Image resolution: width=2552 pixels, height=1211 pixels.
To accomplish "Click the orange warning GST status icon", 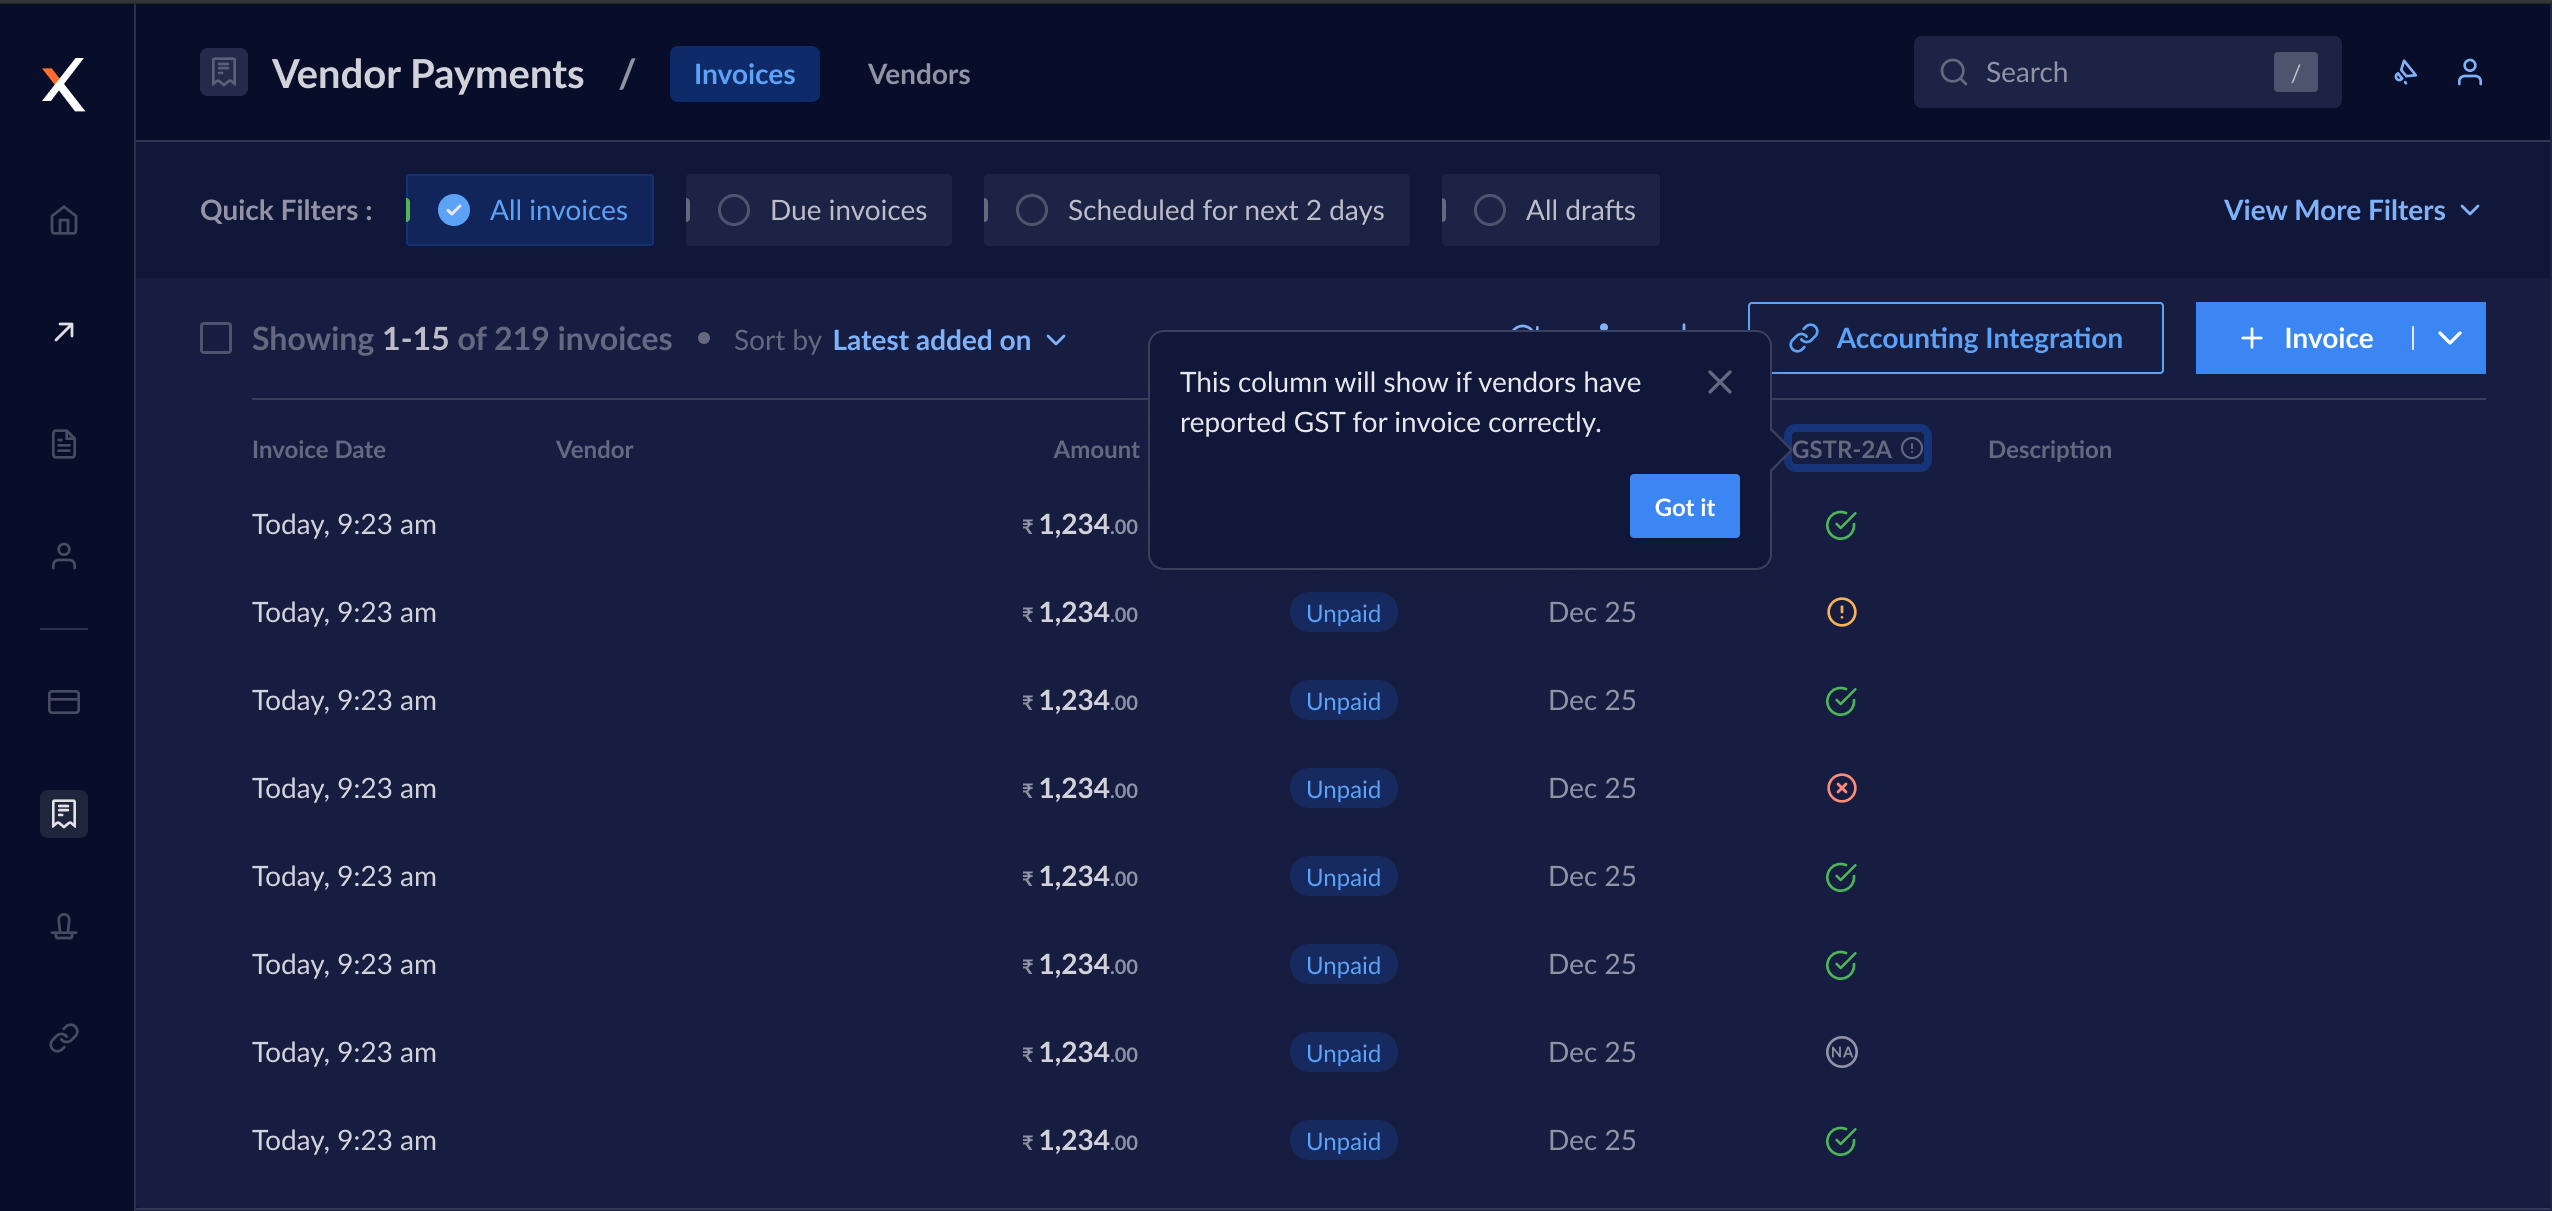I will tap(1841, 612).
